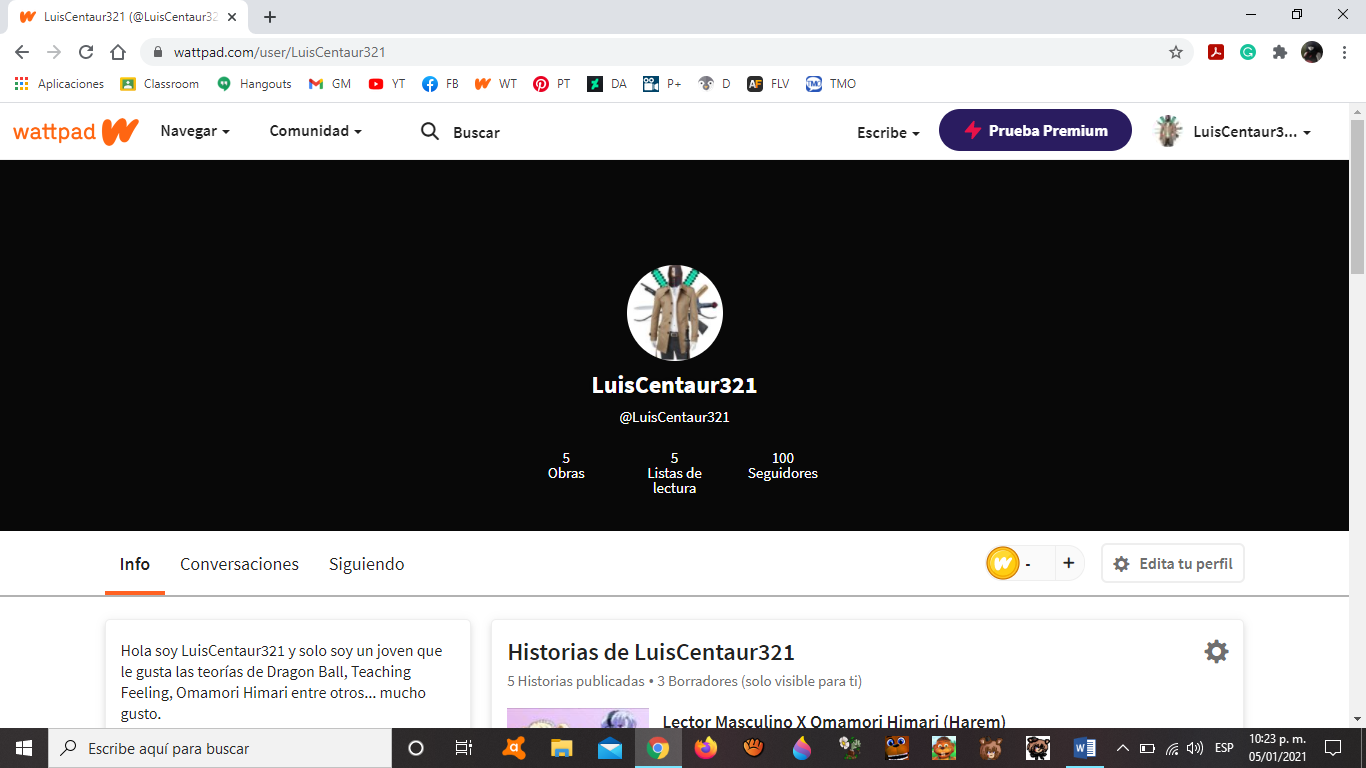Image resolution: width=1366 pixels, height=768 pixels.
Task: Switch to the Conversaciones tab
Action: (x=239, y=564)
